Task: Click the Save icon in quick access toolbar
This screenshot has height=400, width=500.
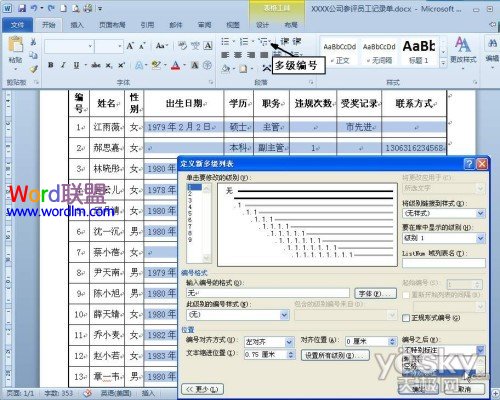Action: pos(22,8)
